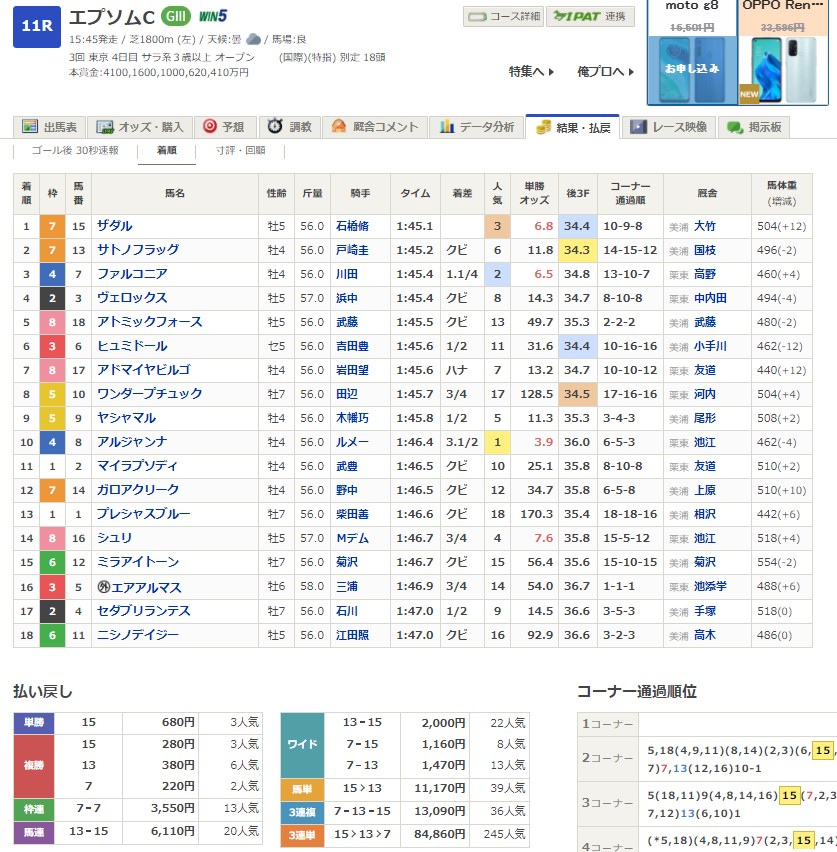The width and height of the screenshot is (837, 852).
Task: Click the 予想 target icon tab
Action: coord(224,127)
